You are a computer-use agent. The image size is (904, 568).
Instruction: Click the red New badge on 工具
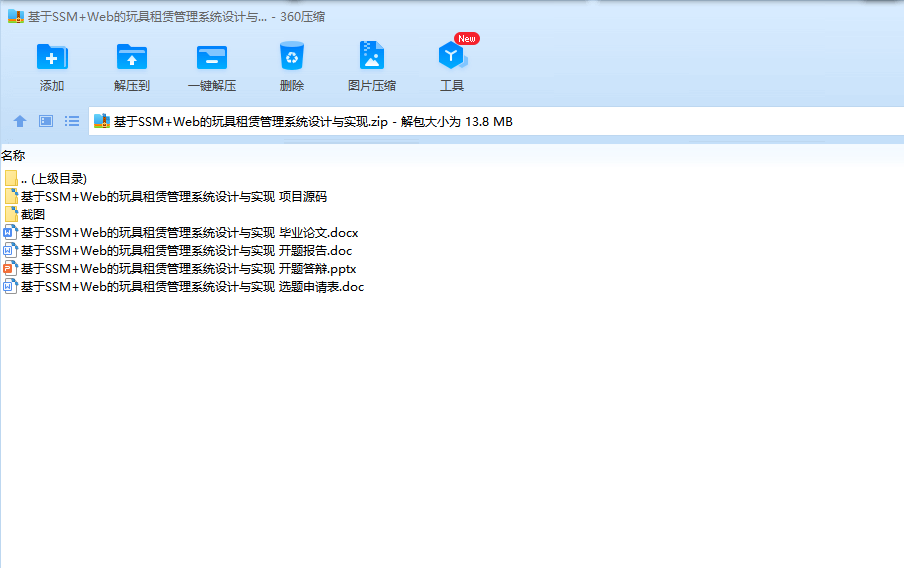click(467, 39)
